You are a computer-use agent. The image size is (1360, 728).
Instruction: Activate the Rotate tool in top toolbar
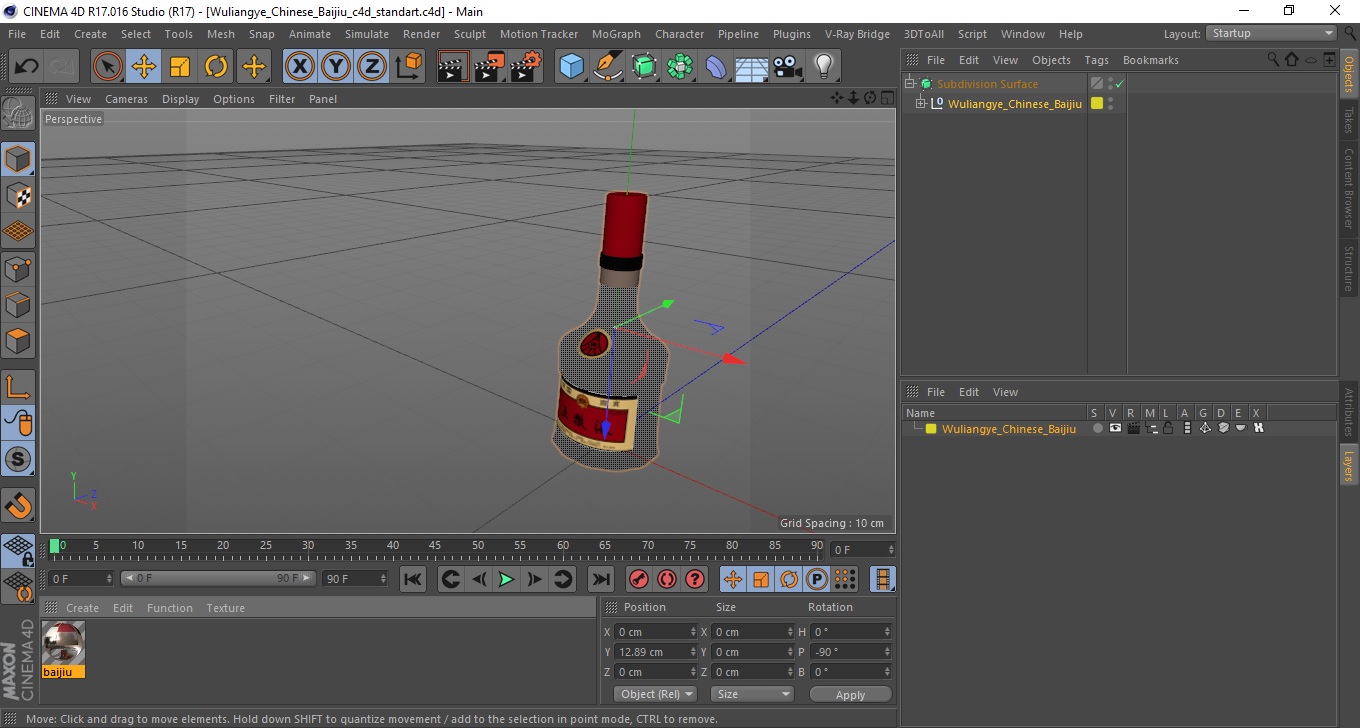216,67
